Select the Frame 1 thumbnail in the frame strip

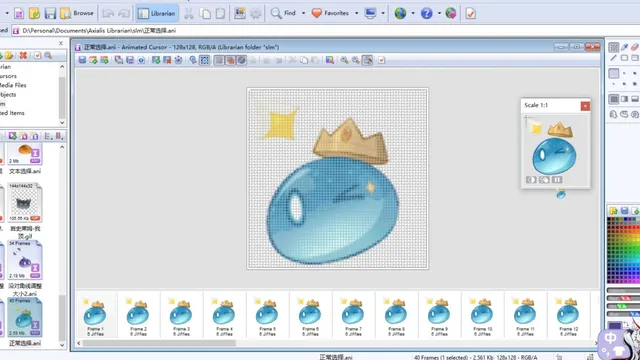96,316
